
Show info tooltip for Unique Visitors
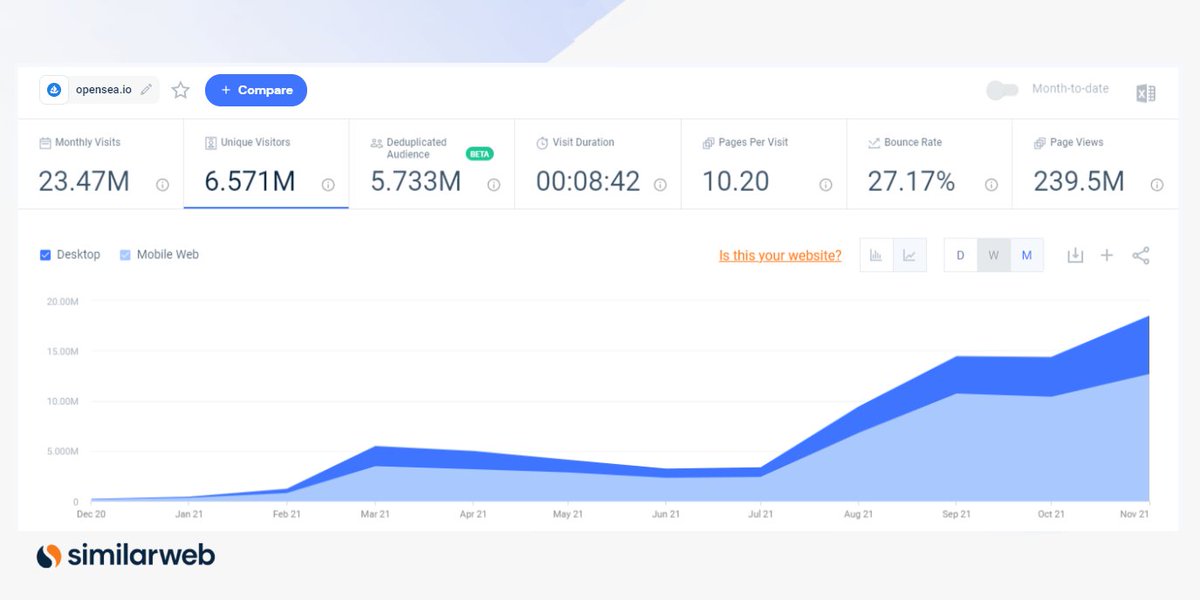coord(327,185)
